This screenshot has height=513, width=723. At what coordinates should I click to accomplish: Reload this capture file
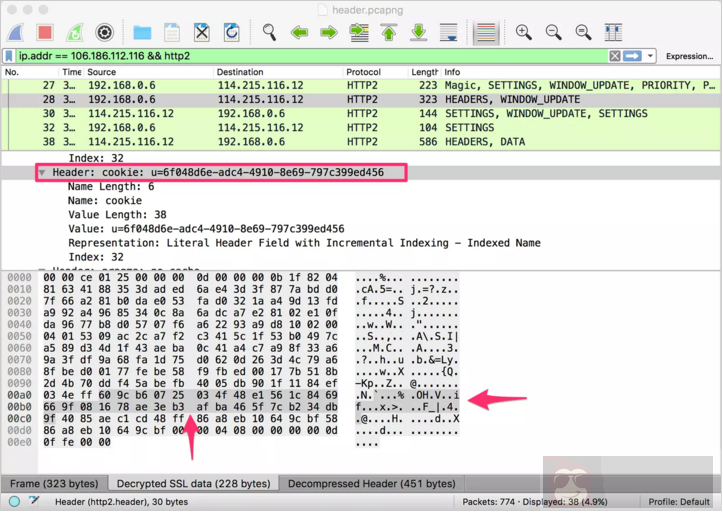[x=231, y=32]
